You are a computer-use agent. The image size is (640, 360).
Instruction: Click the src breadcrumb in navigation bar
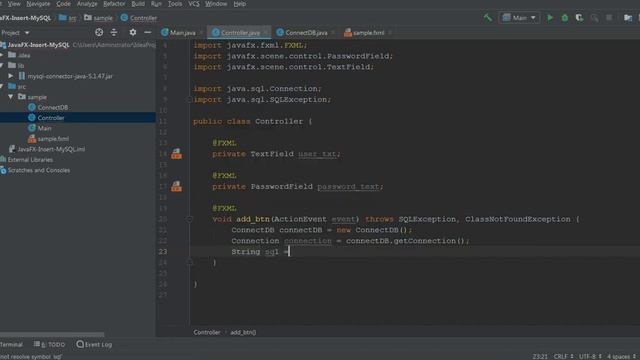[68, 18]
